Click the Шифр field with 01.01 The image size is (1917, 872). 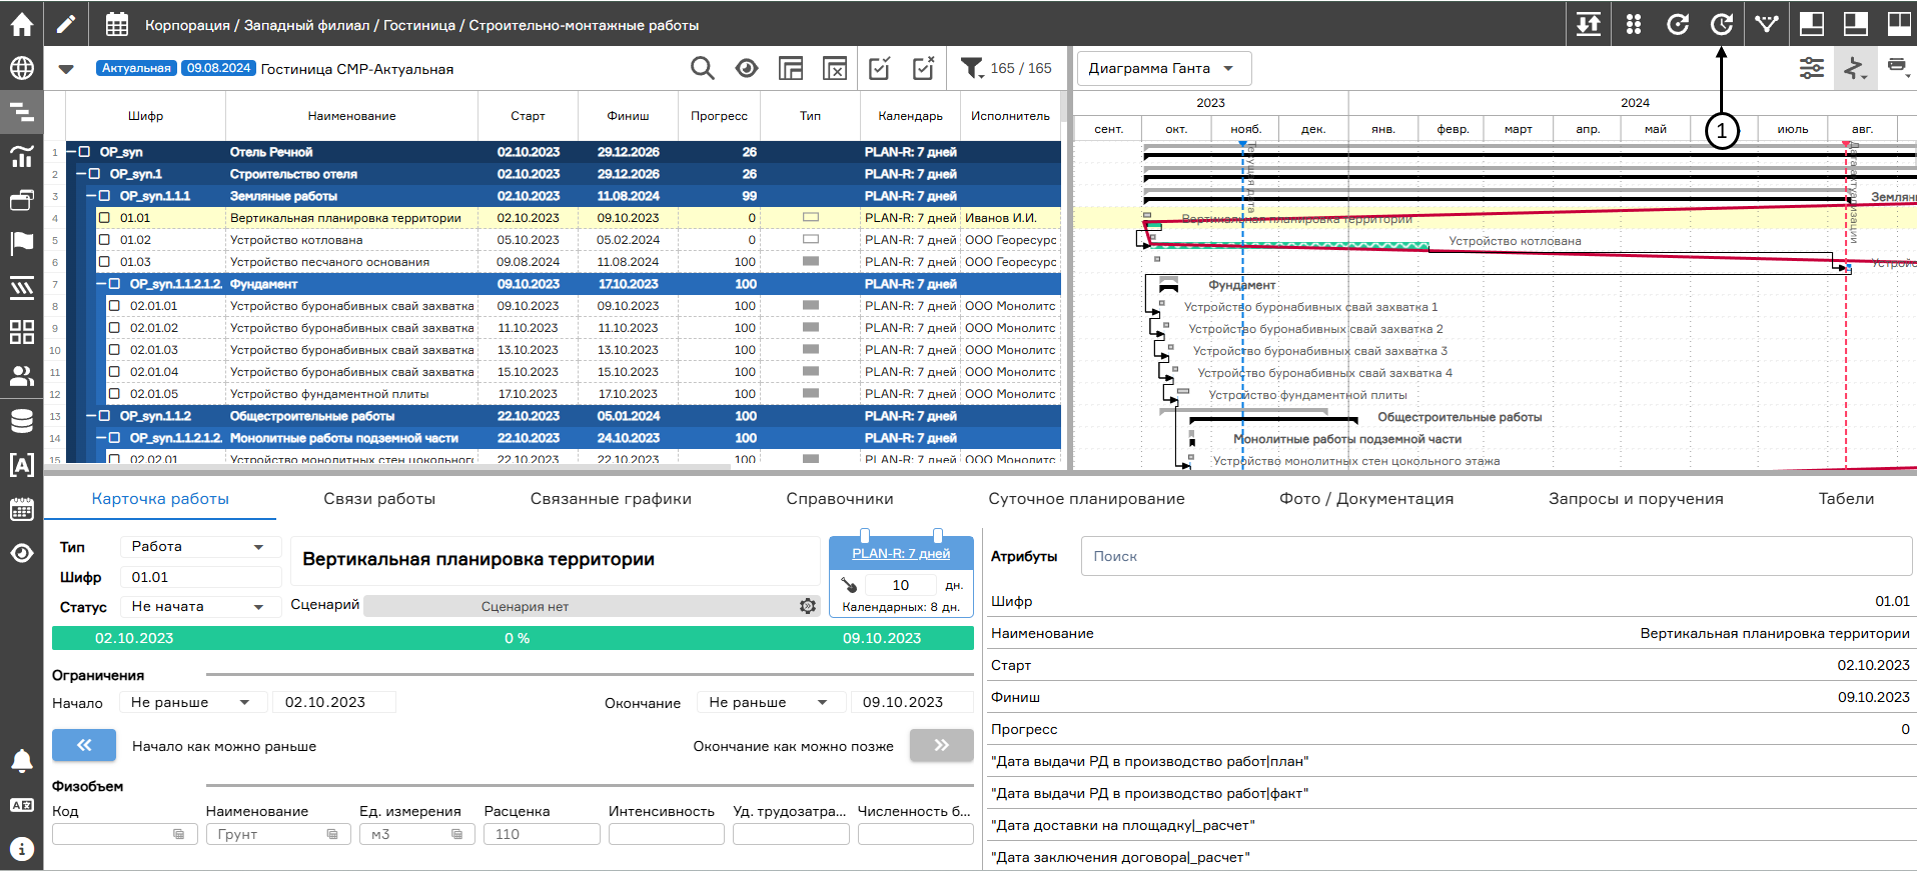[200, 577]
